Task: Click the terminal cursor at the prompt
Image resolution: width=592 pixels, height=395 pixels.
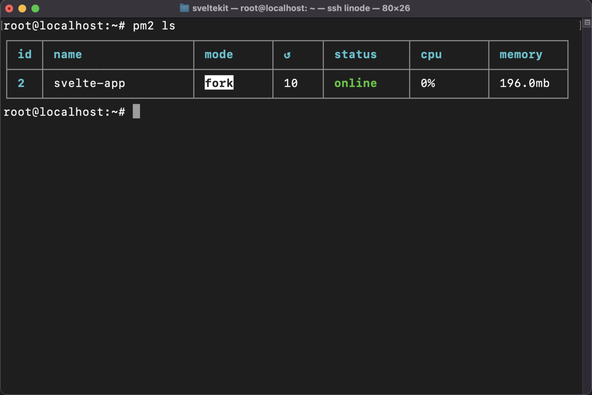Action: coord(136,111)
